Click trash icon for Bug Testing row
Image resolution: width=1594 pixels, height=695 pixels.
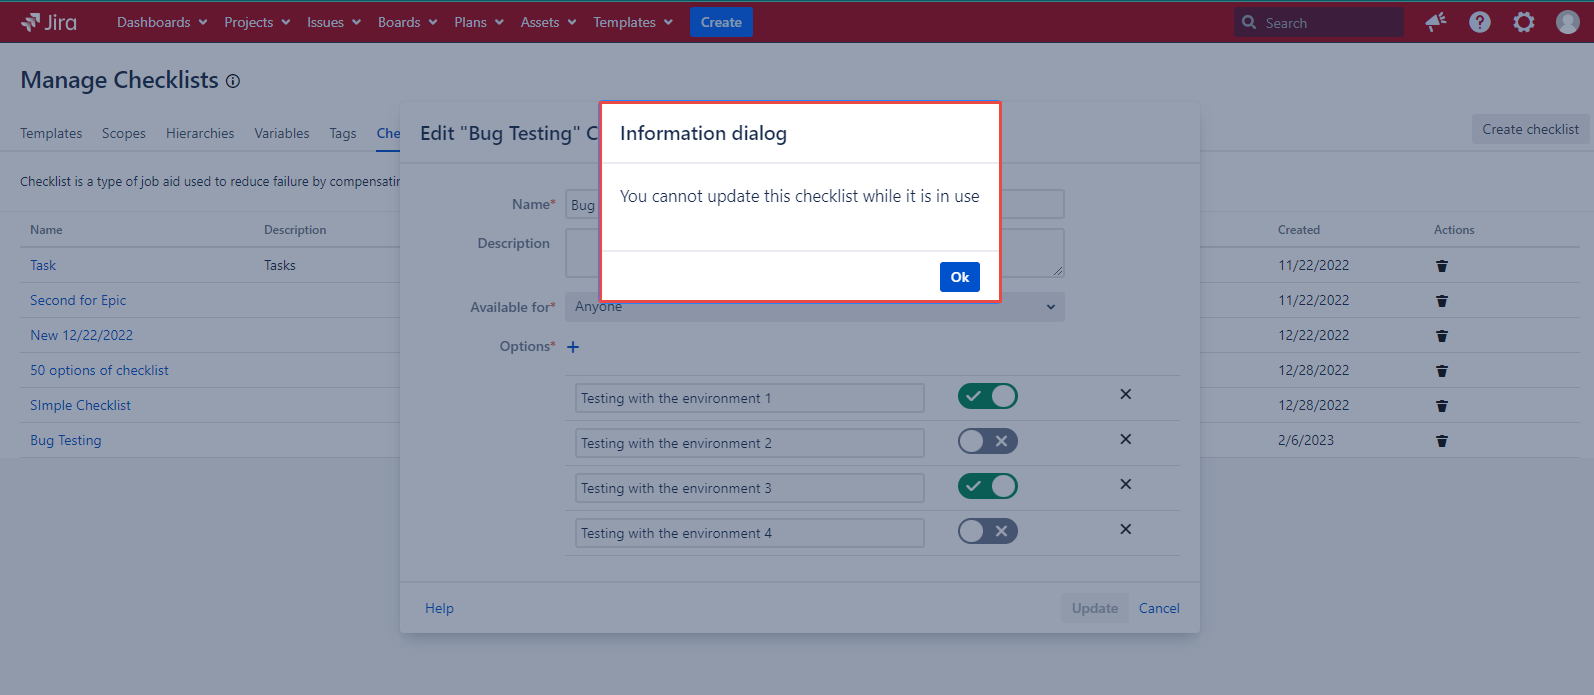(1441, 441)
